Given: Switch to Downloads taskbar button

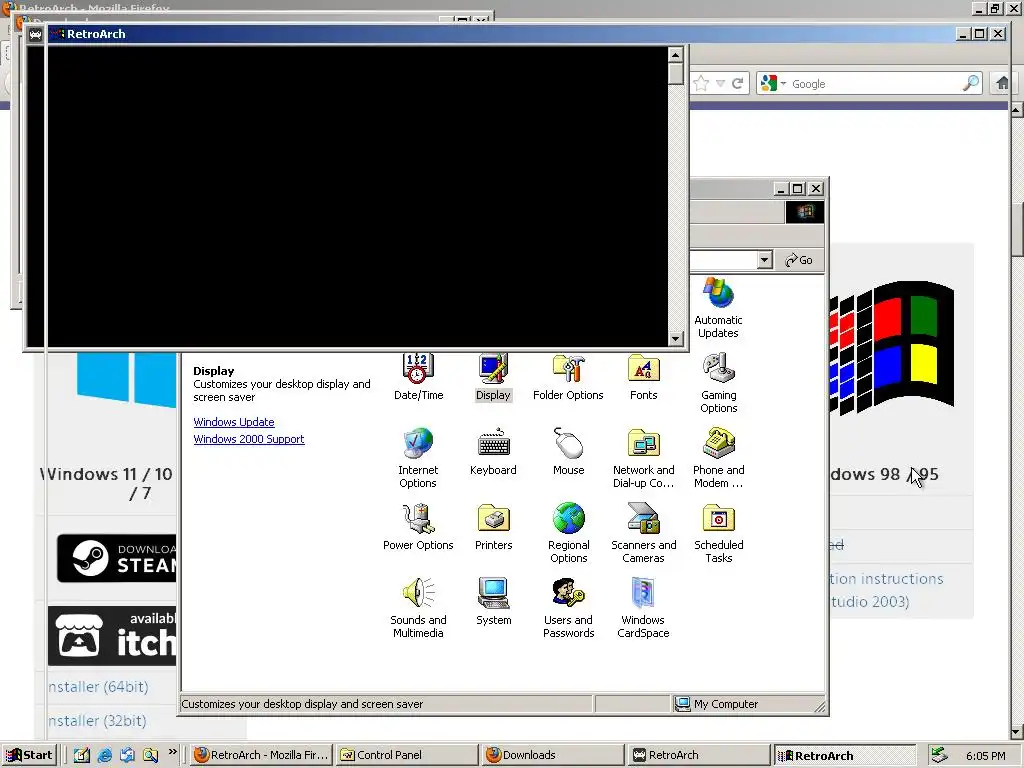Looking at the screenshot, I should click(552, 755).
